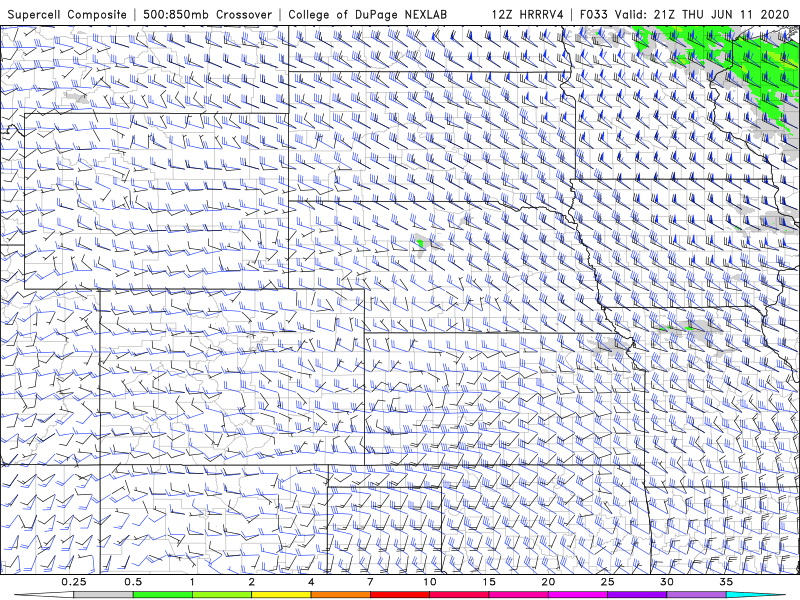Pick the lime colorbar segment between 1 and 2
Viewport: 800px width, 600px height.
(x=222, y=595)
